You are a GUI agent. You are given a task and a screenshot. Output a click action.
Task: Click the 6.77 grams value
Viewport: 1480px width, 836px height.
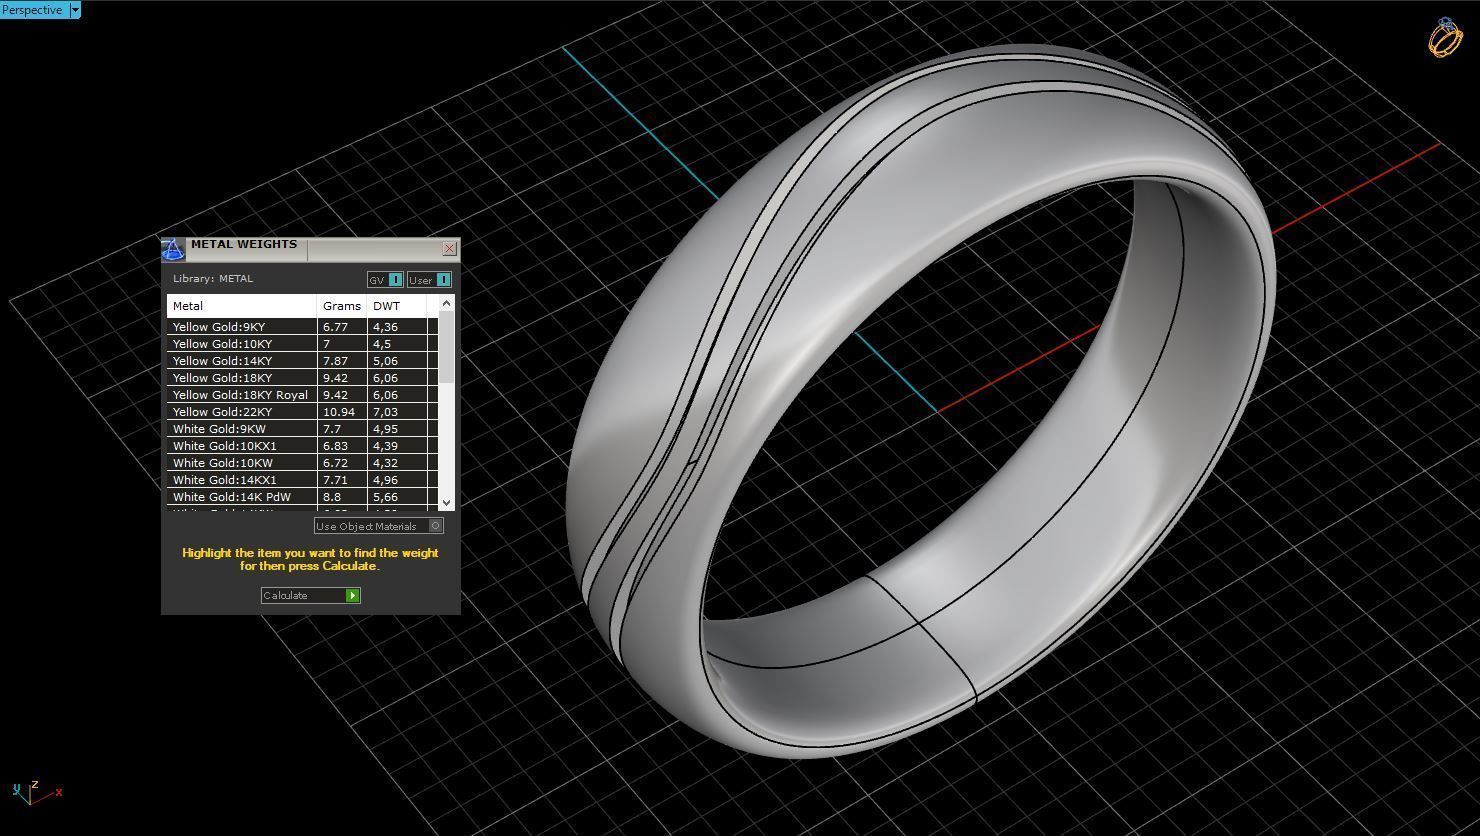click(335, 327)
